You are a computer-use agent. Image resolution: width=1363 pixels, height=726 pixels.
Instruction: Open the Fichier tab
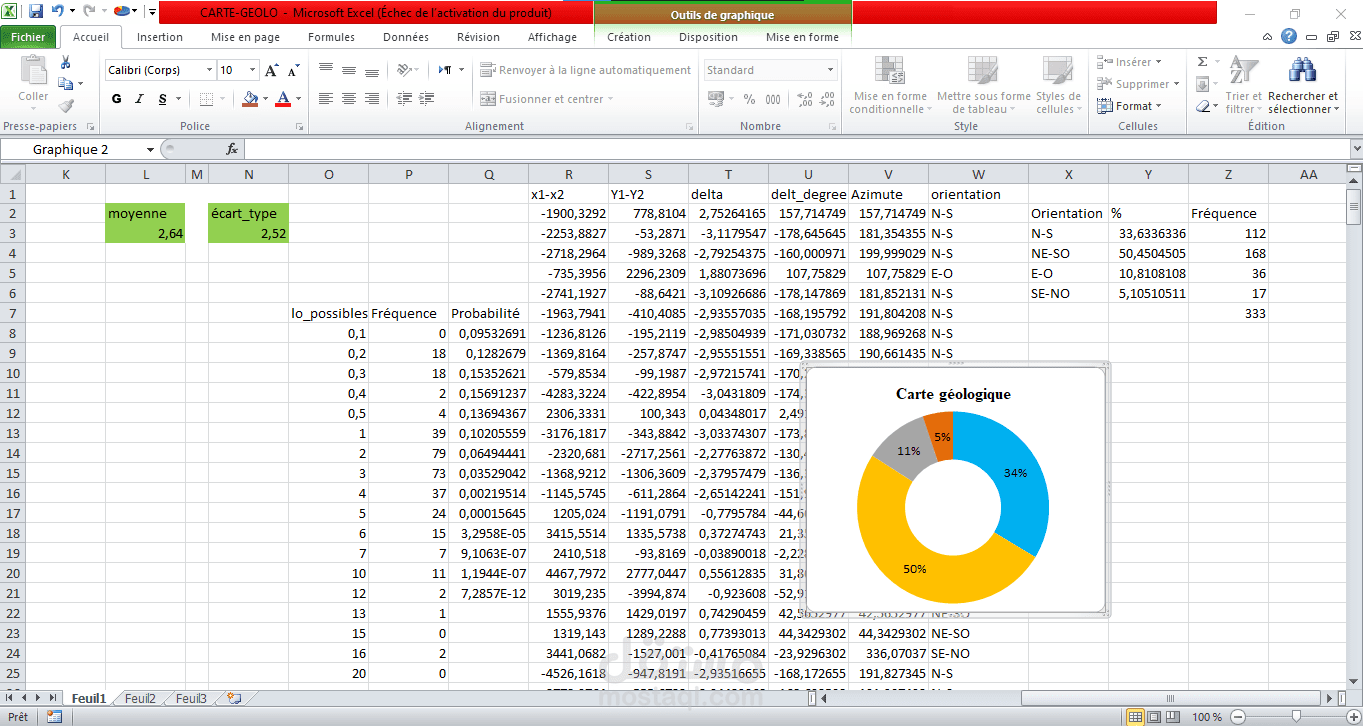[28, 37]
